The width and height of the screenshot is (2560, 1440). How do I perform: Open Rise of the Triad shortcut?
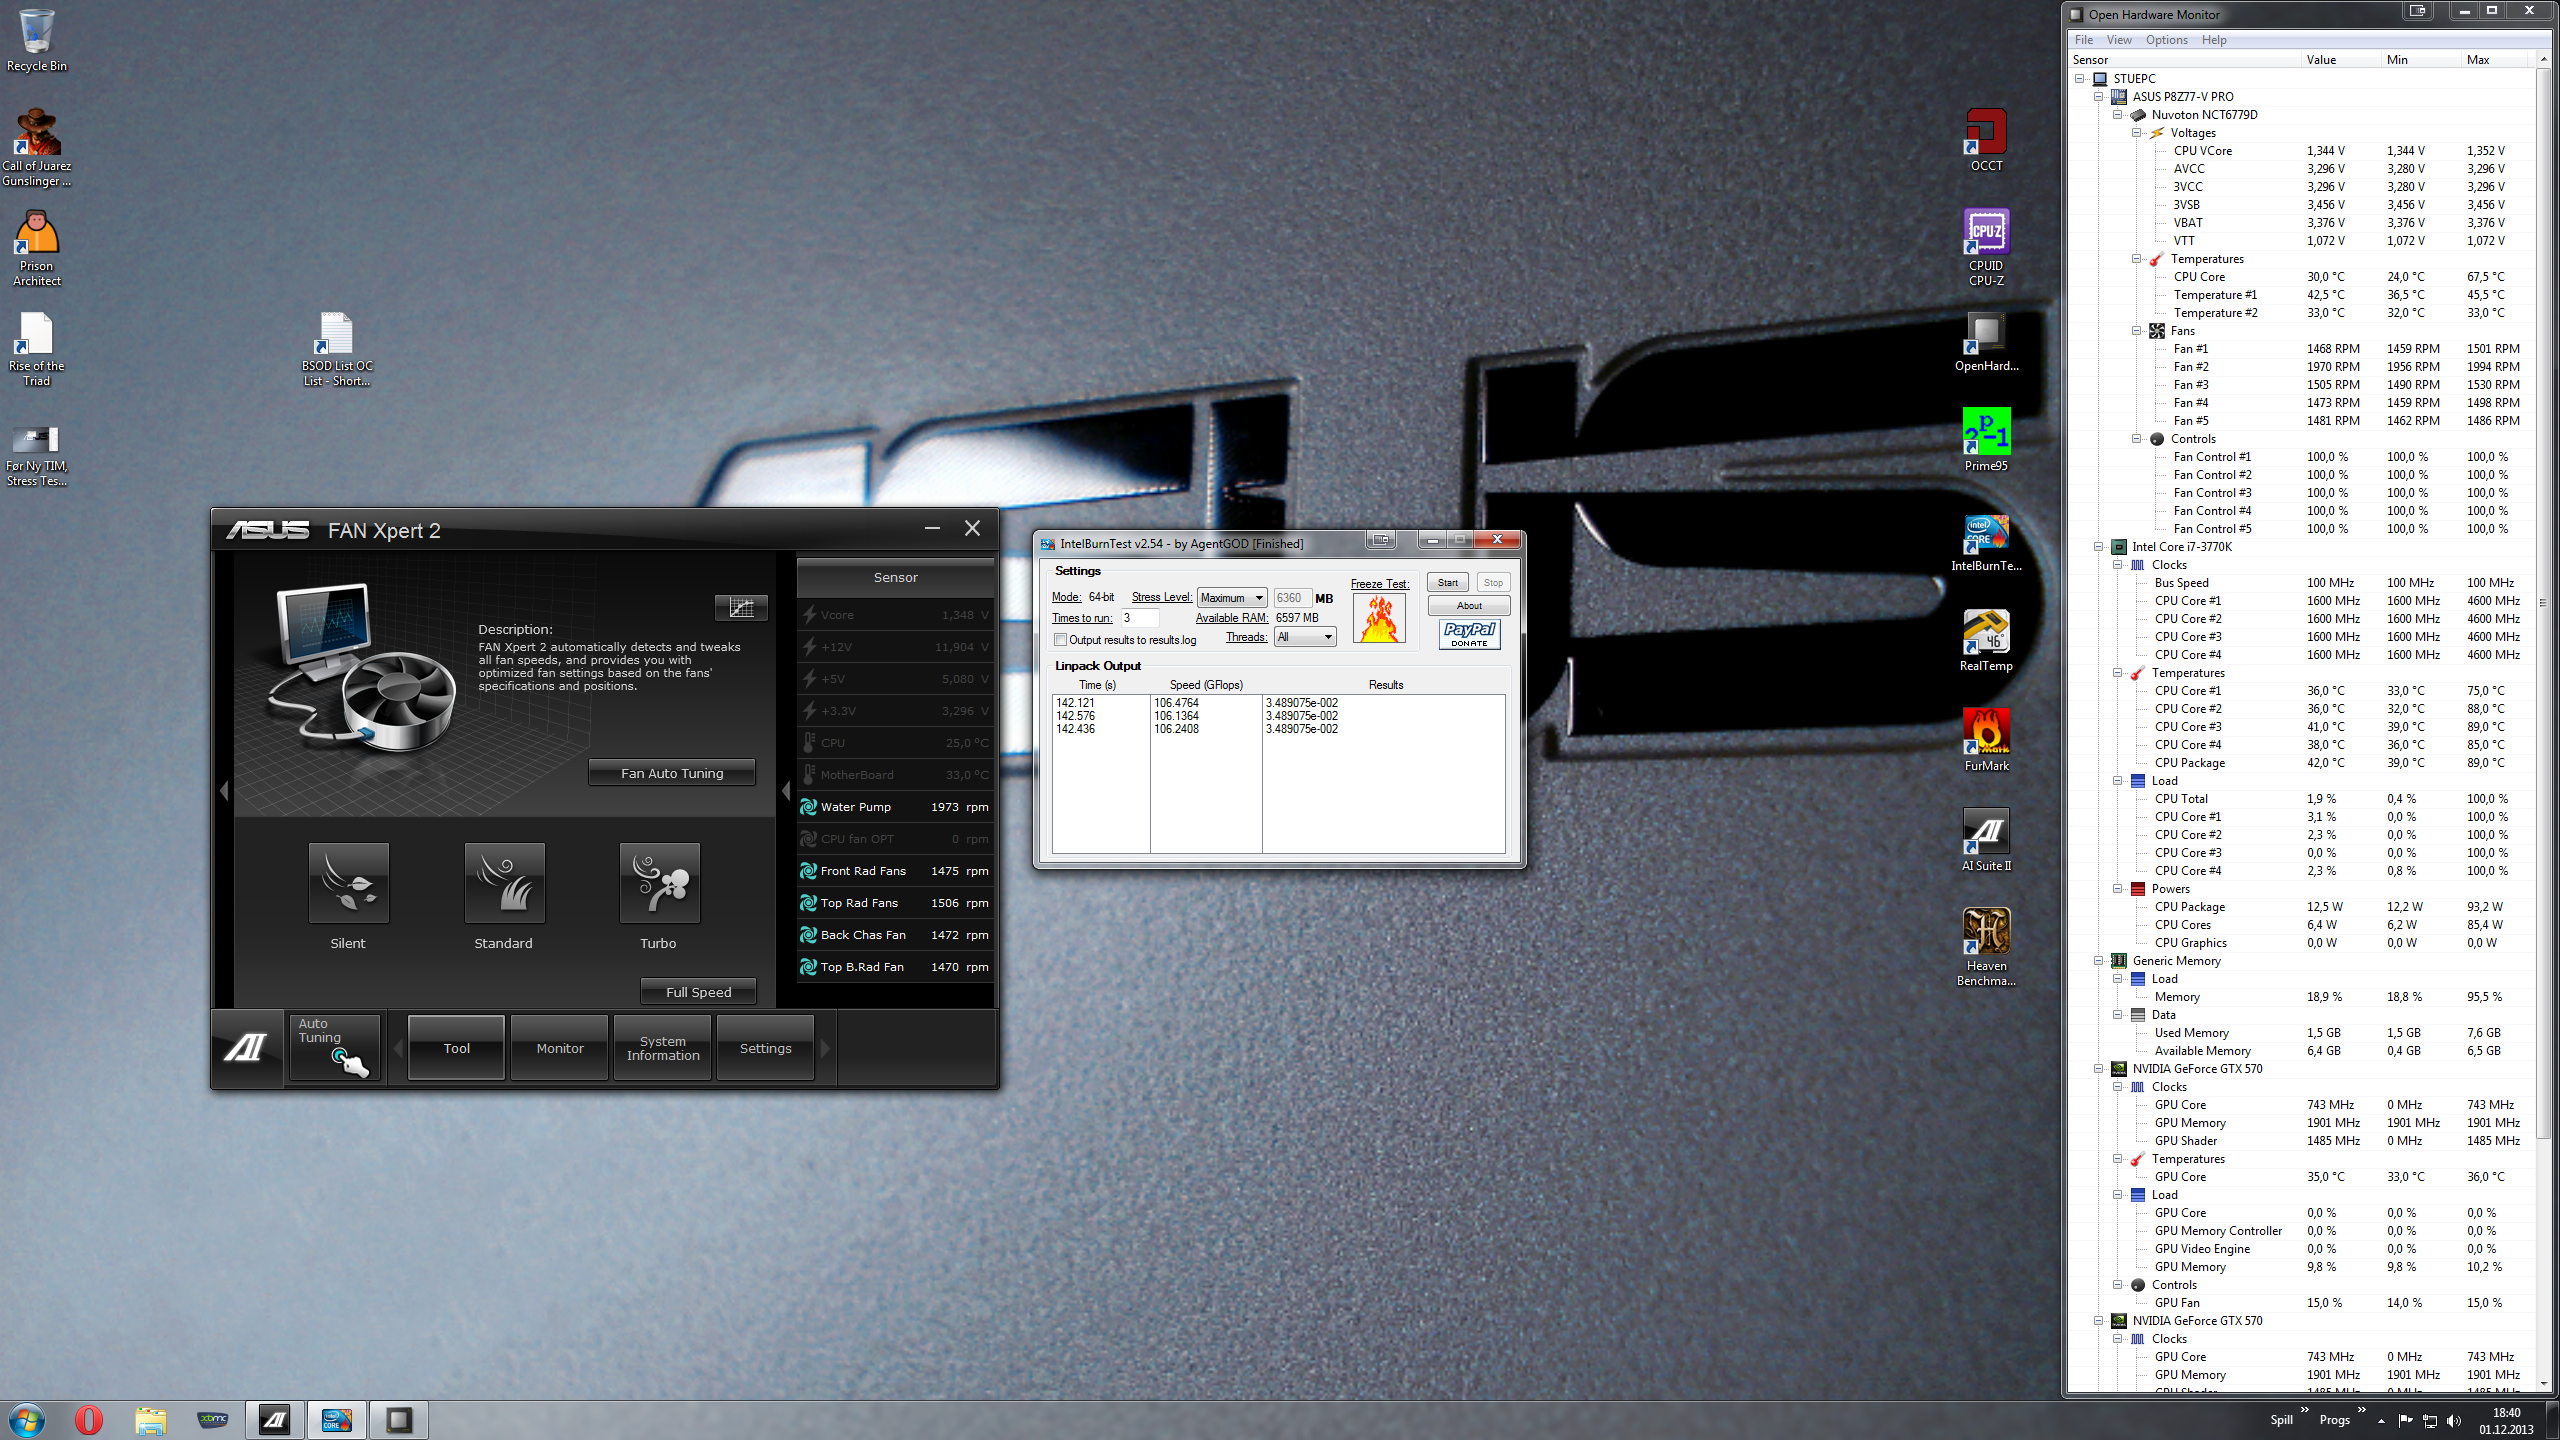tap(36, 348)
